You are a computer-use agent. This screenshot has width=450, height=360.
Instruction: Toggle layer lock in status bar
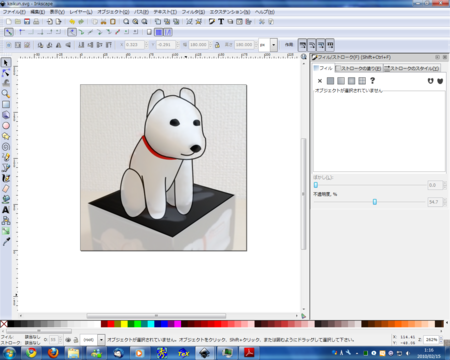point(76,340)
